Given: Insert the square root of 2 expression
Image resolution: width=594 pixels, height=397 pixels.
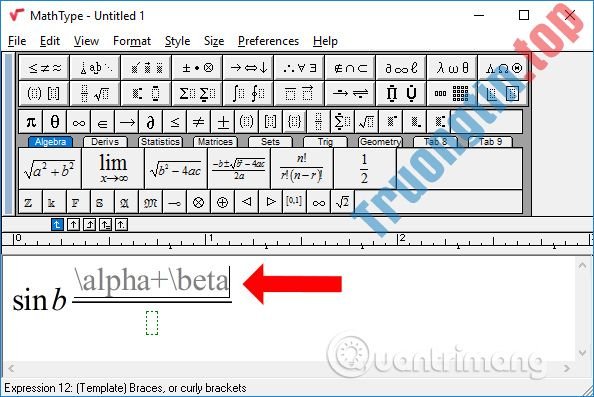Looking at the screenshot, I should [x=342, y=202].
